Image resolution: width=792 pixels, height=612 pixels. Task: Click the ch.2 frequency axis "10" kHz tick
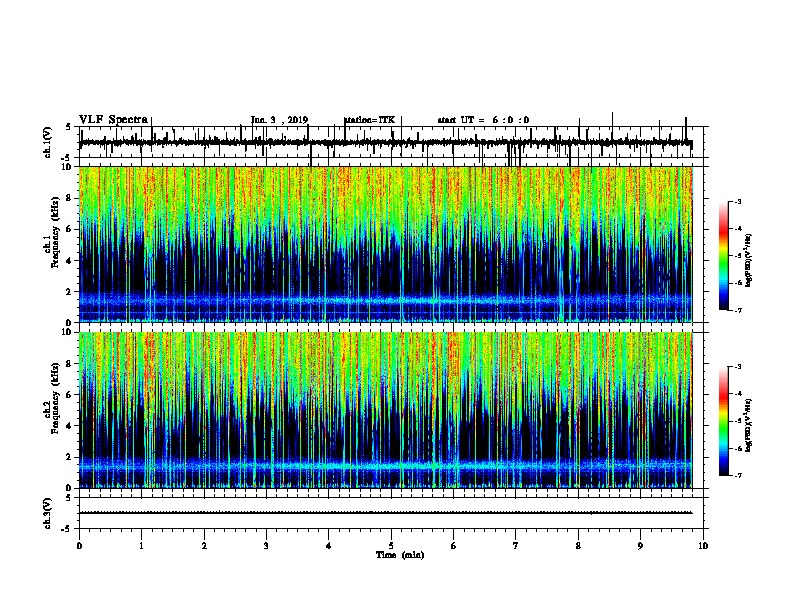(x=67, y=332)
